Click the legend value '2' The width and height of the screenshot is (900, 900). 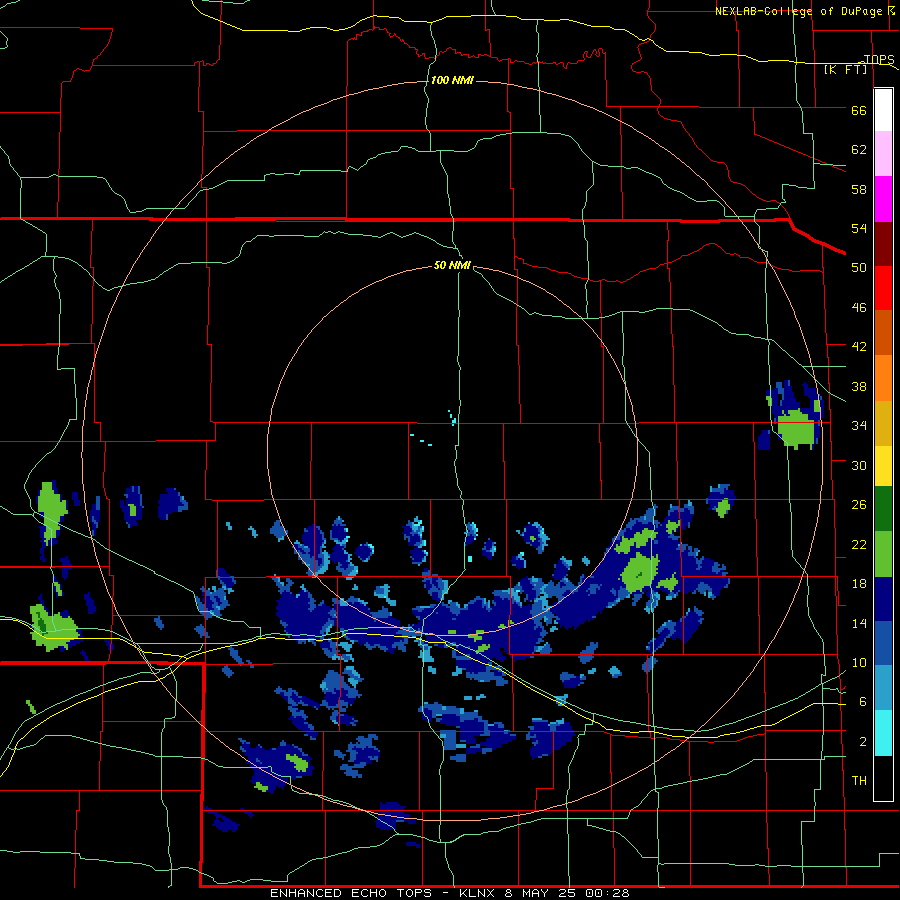pos(863,742)
